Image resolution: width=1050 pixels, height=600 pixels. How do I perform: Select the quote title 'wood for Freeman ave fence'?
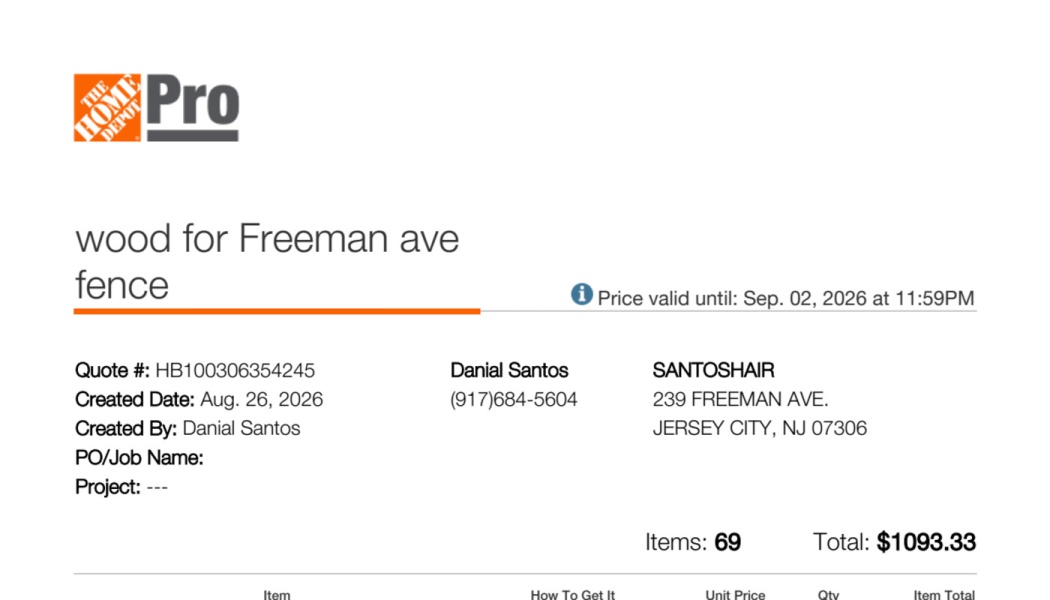267,262
